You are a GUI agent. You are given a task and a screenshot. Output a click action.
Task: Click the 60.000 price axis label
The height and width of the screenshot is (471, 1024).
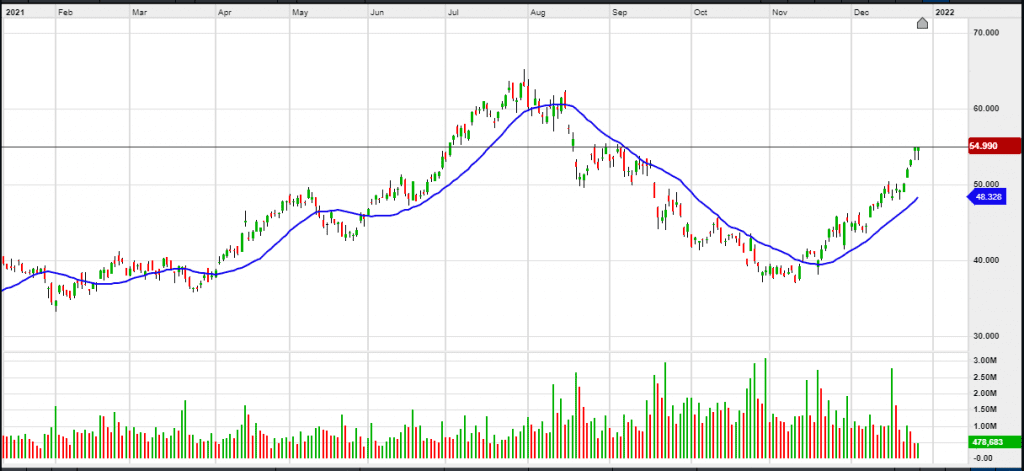[987, 109]
